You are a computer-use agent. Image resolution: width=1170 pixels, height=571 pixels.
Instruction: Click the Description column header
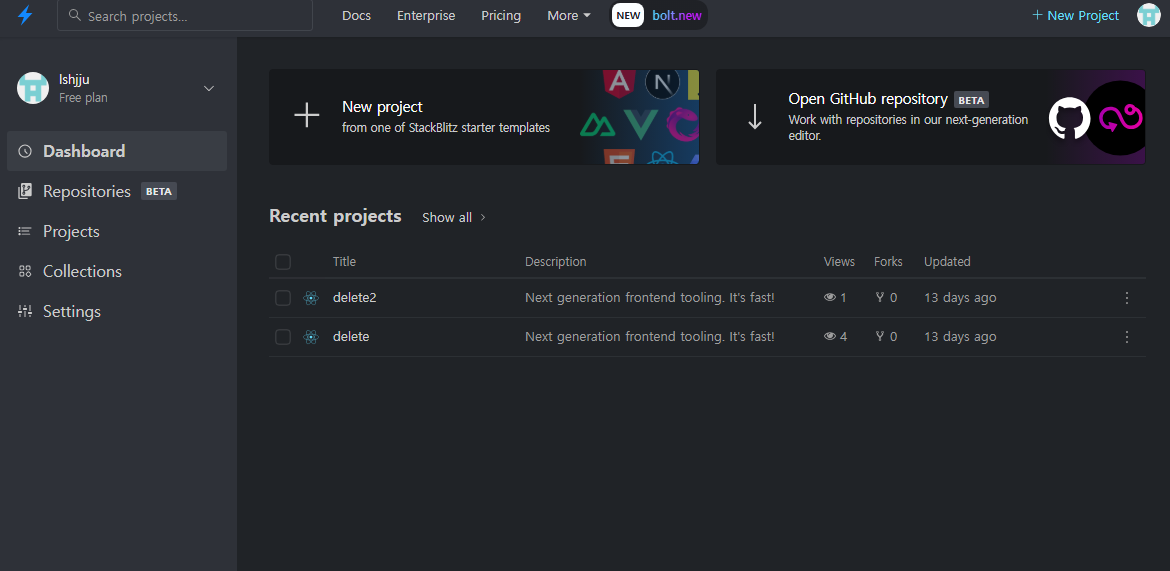coord(555,261)
